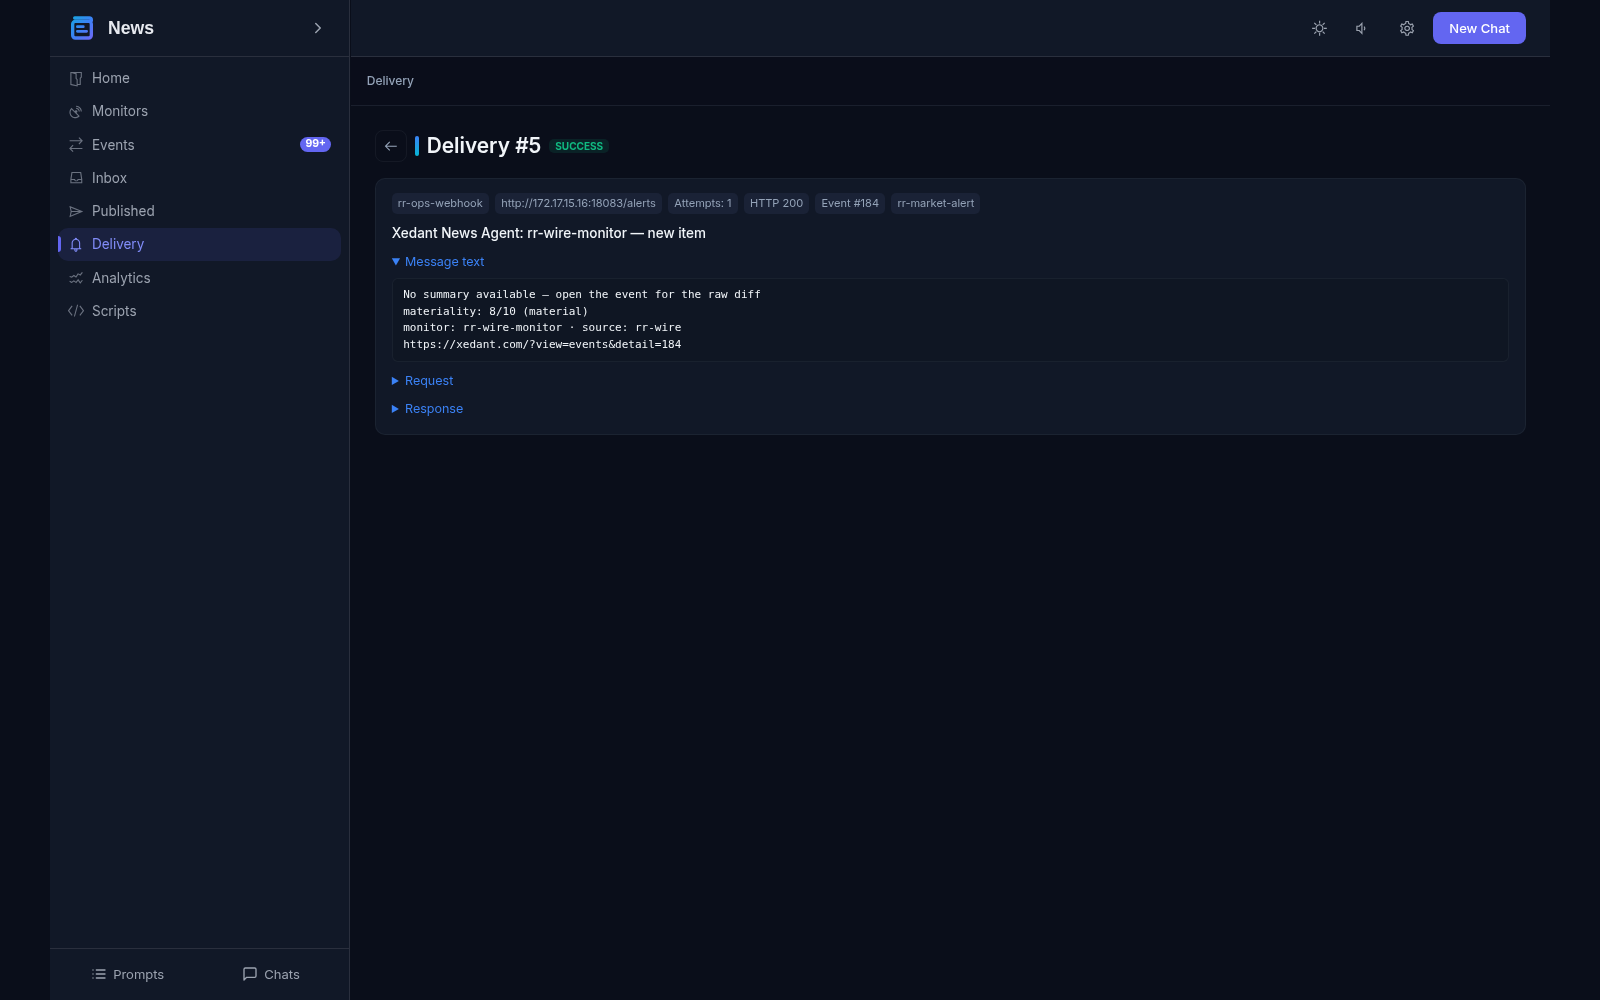Click the xedant.com event URL line
1600x1000 pixels.
pyautogui.click(x=542, y=344)
